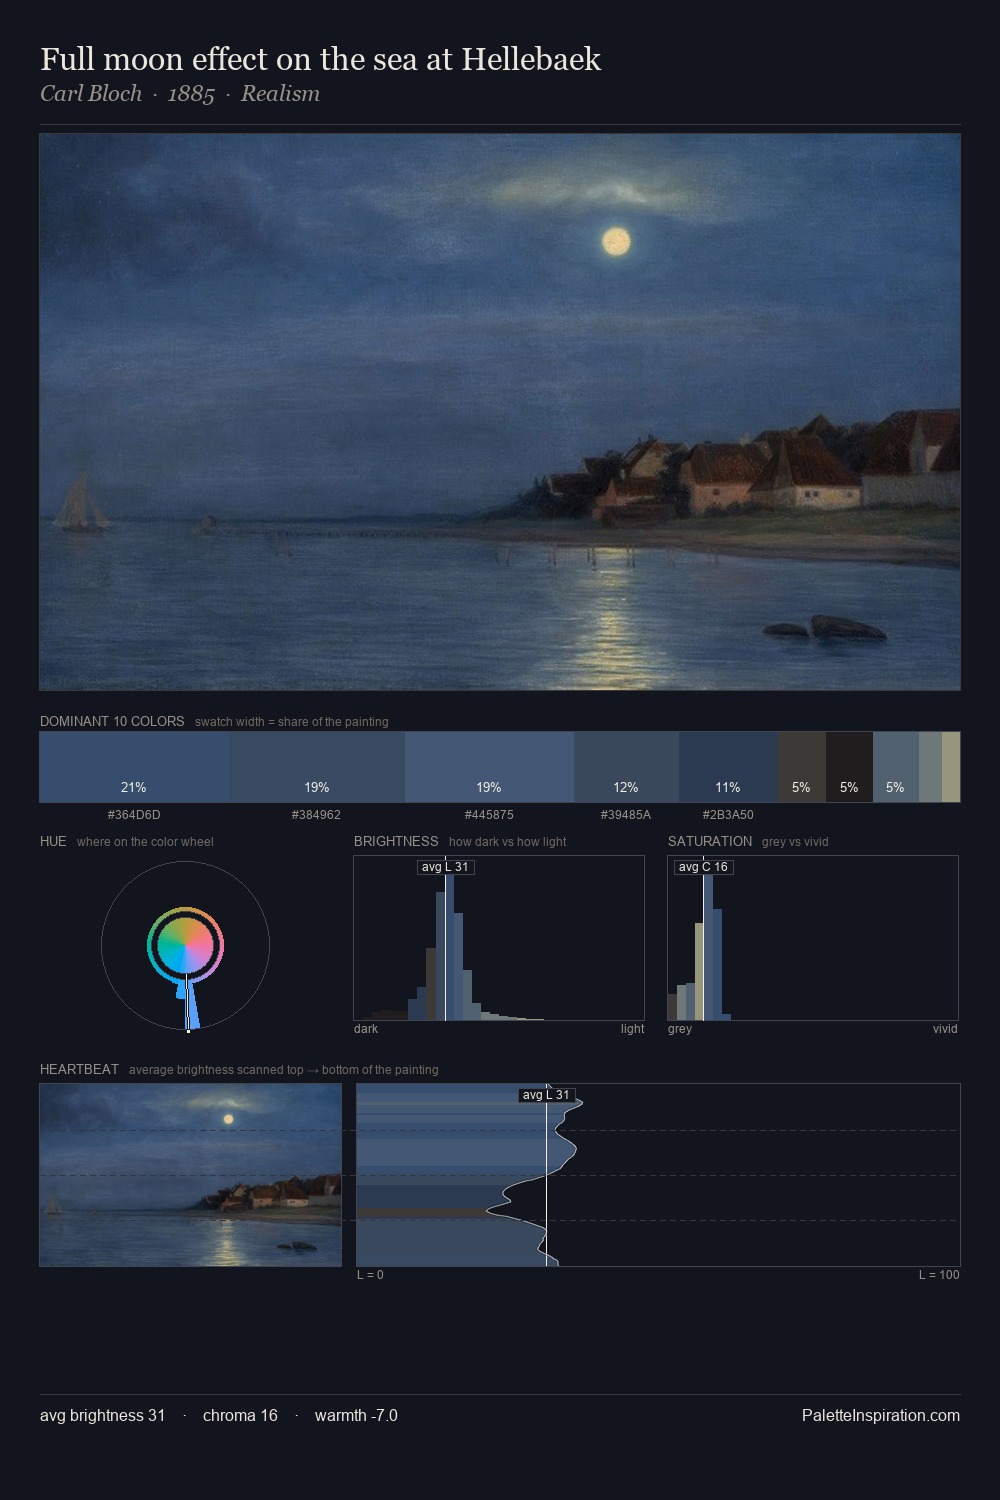
Task: Click the avg L 31 brightness marker
Action: pos(445,867)
